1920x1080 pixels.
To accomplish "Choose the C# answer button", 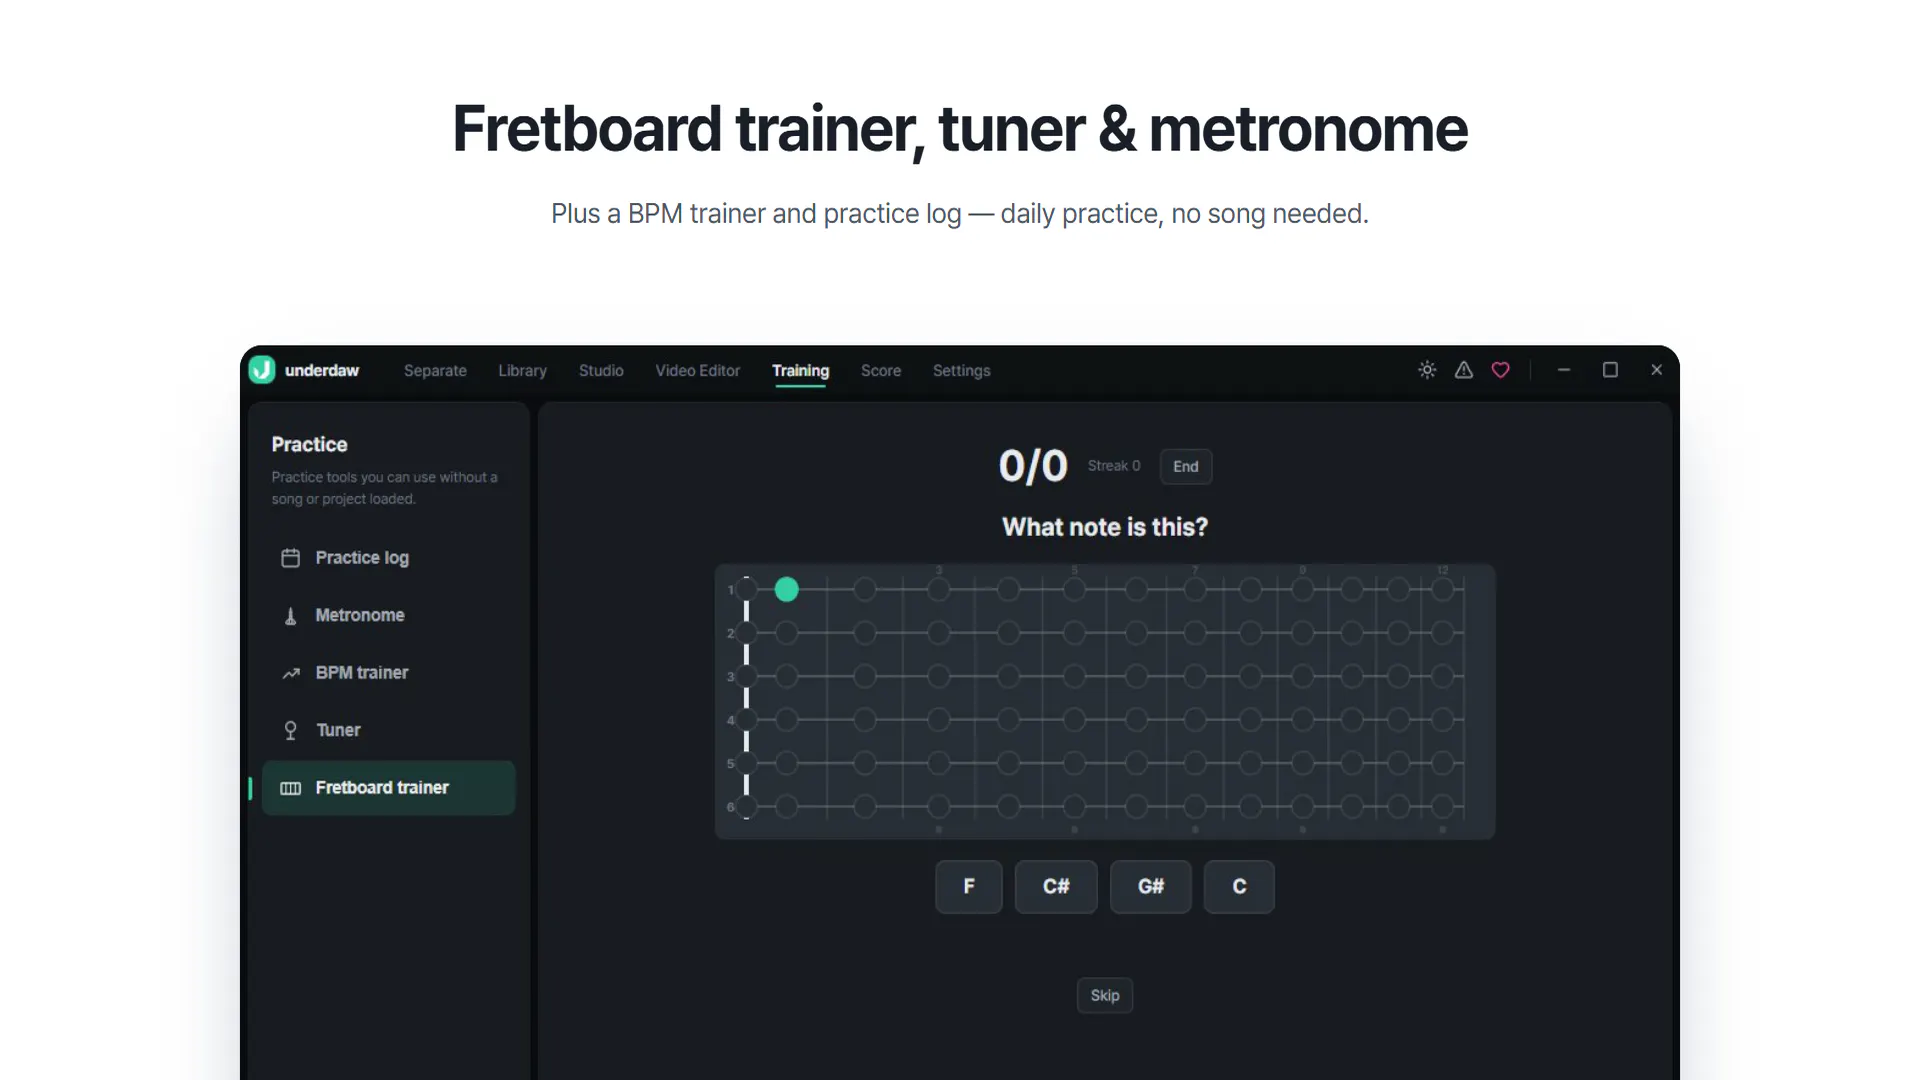I will pos(1056,887).
